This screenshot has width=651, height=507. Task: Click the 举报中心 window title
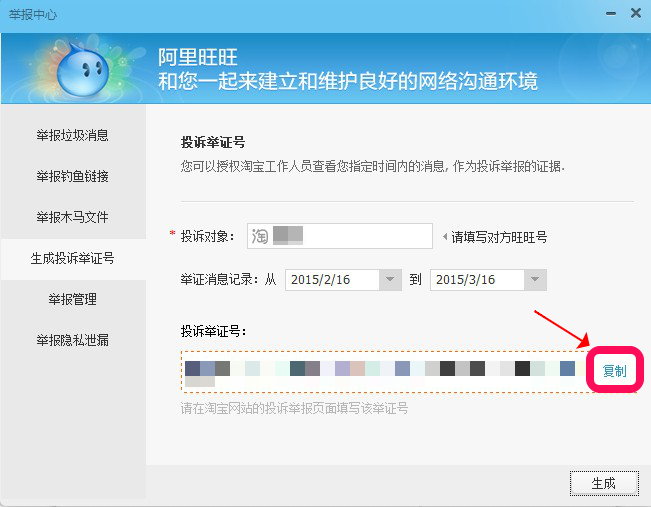(33, 15)
